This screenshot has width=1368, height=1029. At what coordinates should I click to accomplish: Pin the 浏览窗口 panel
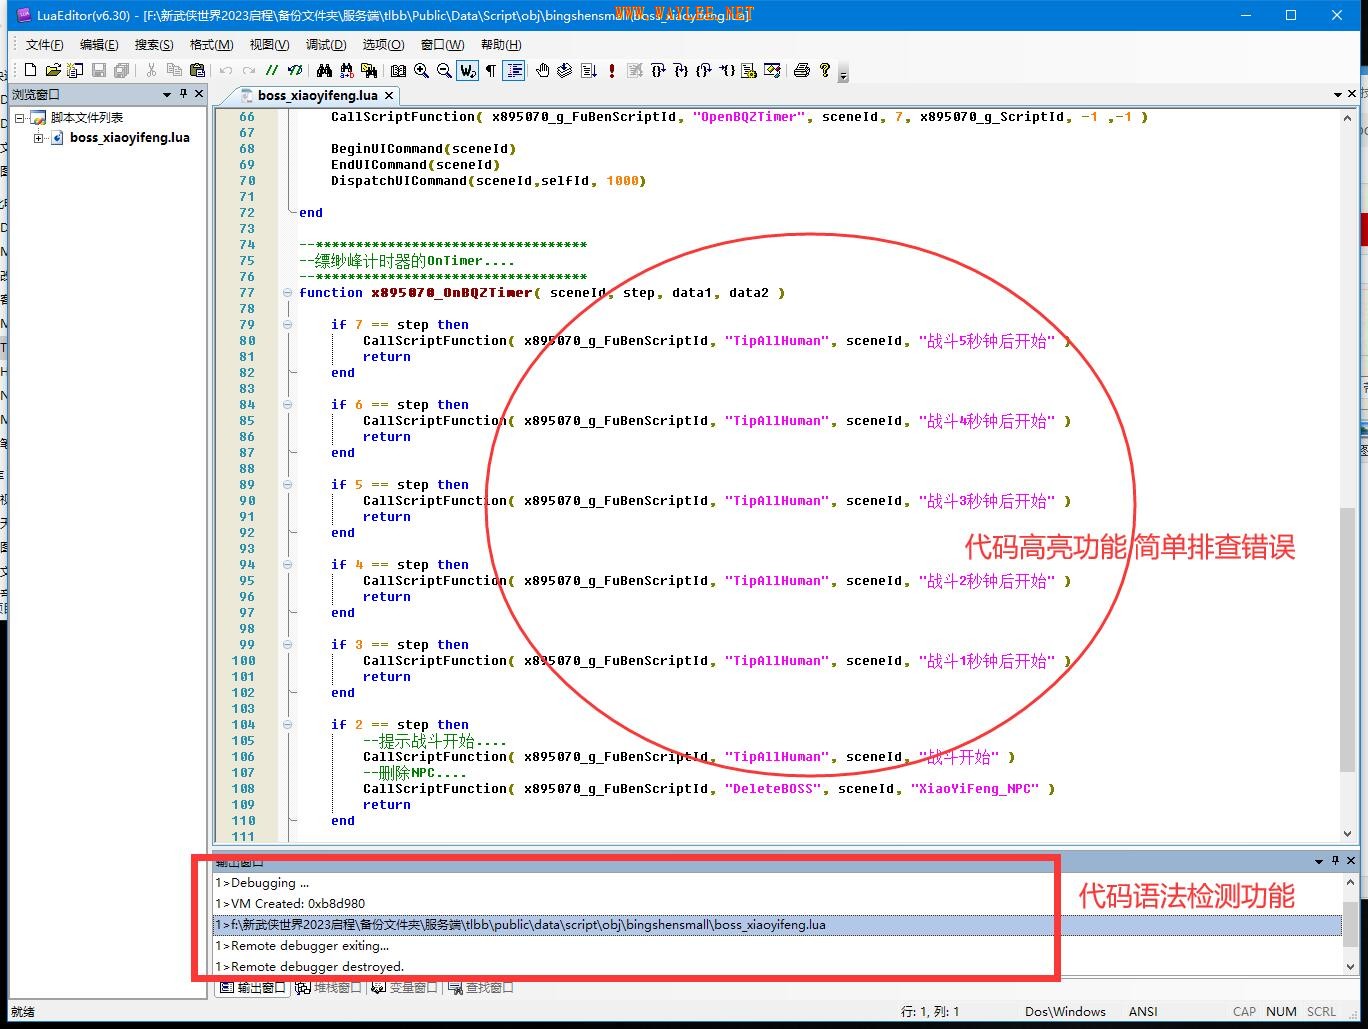183,94
